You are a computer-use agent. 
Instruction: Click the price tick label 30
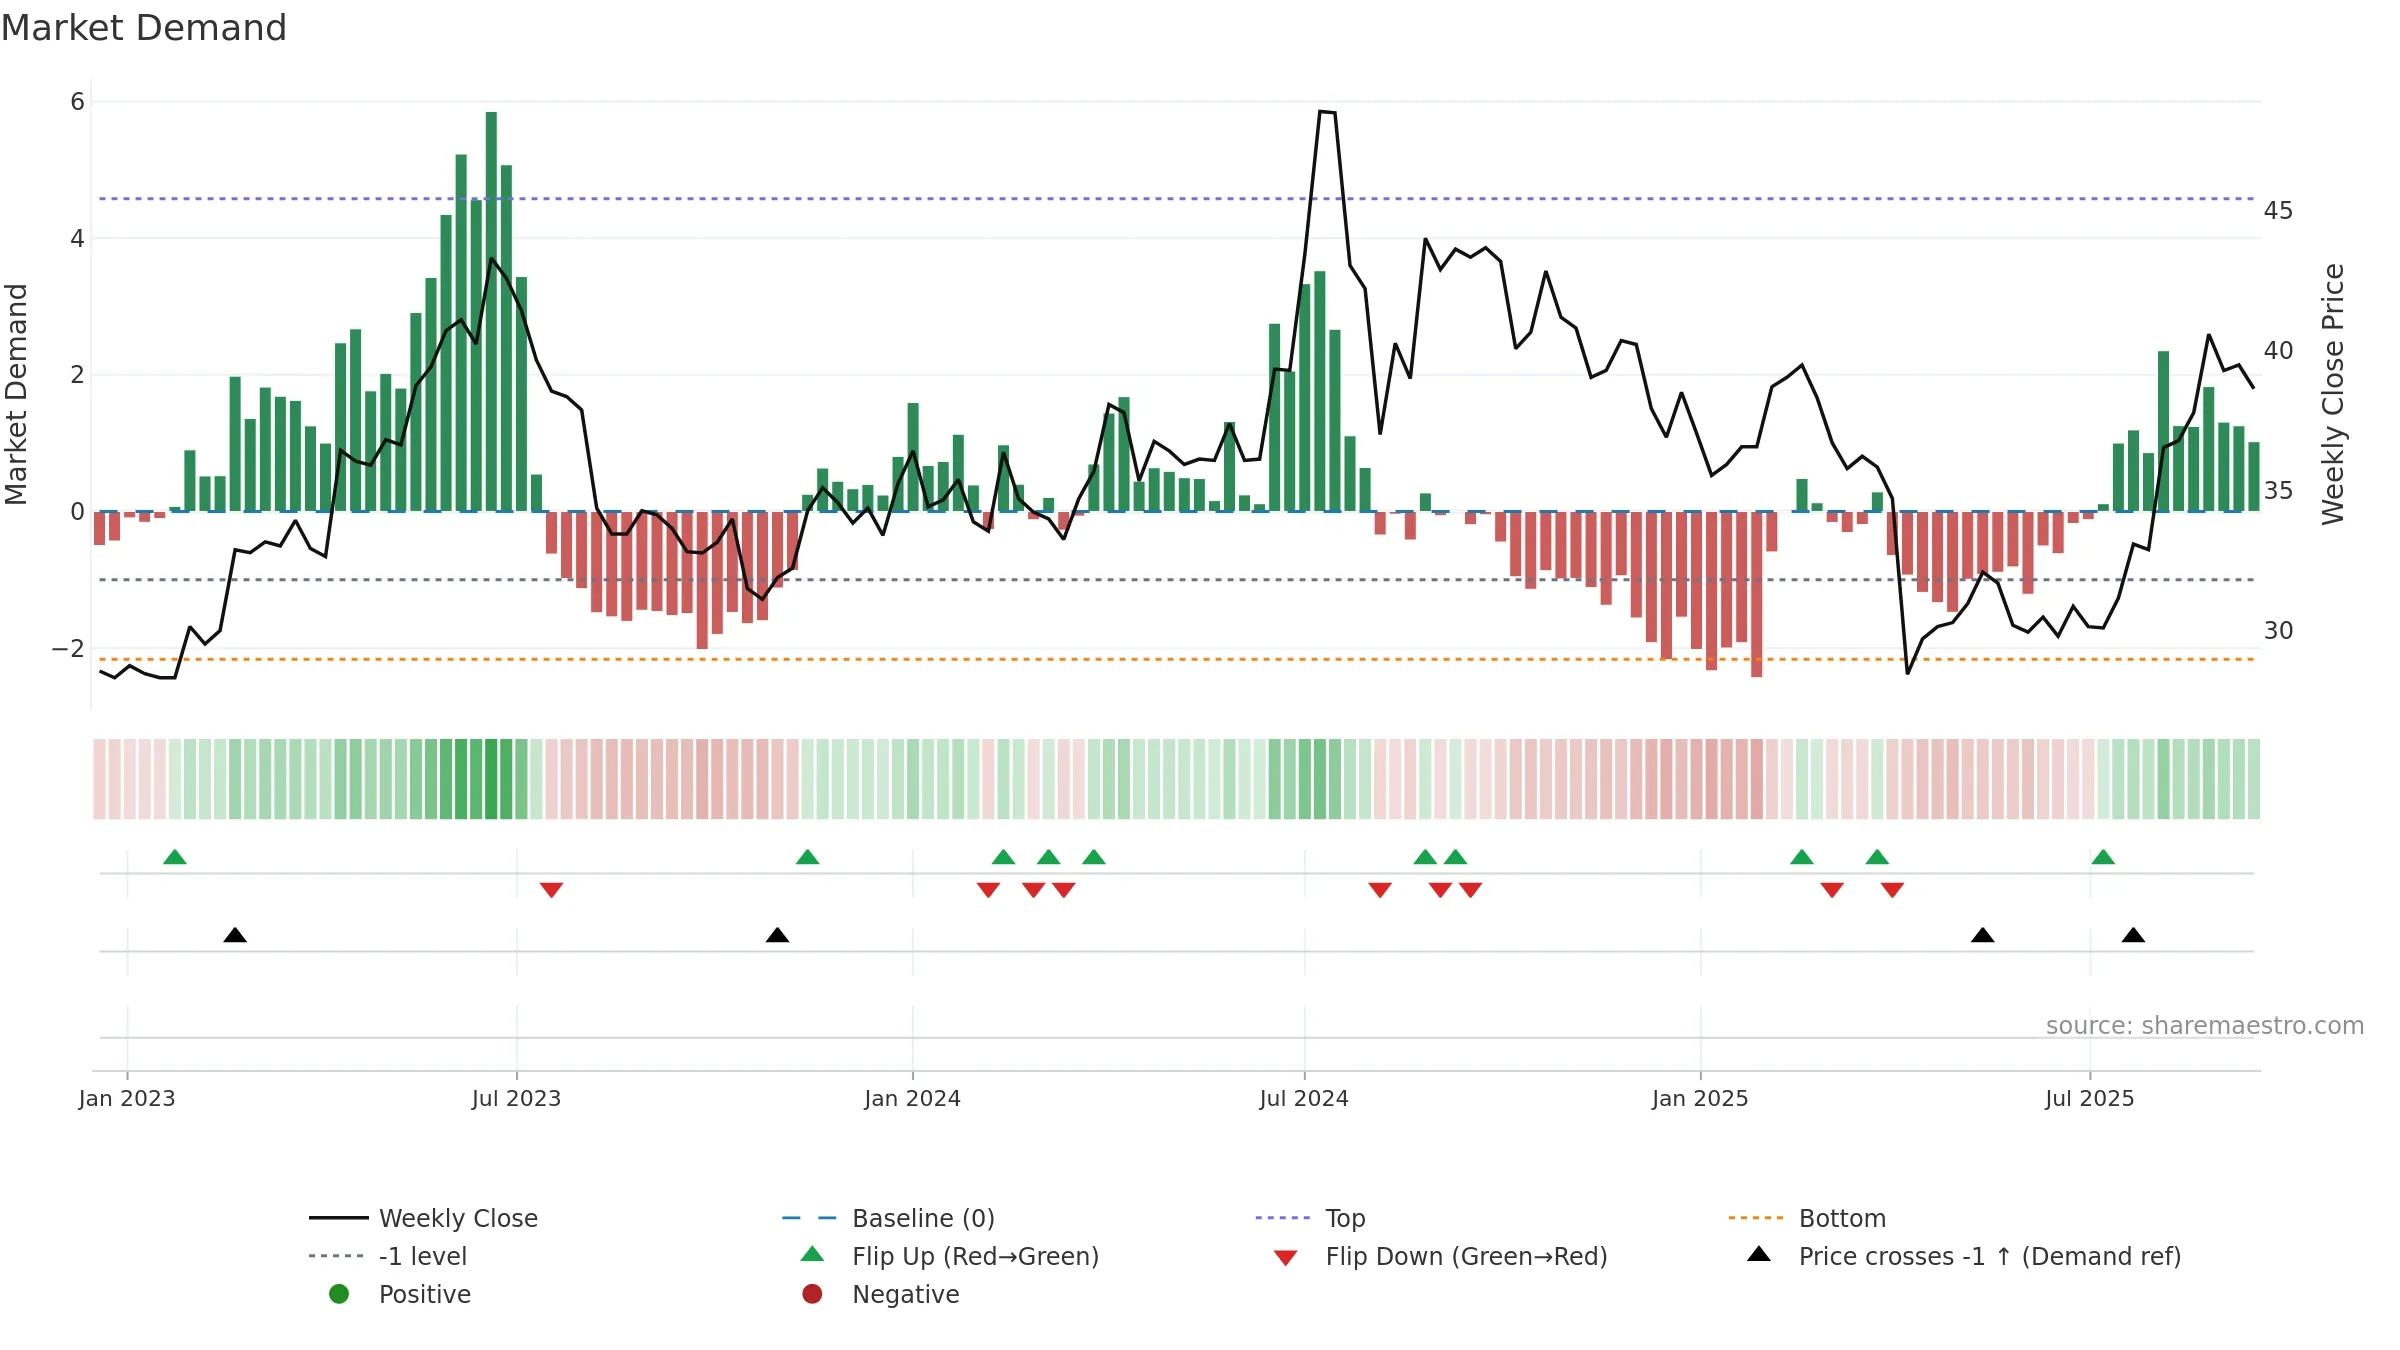pos(2278,631)
